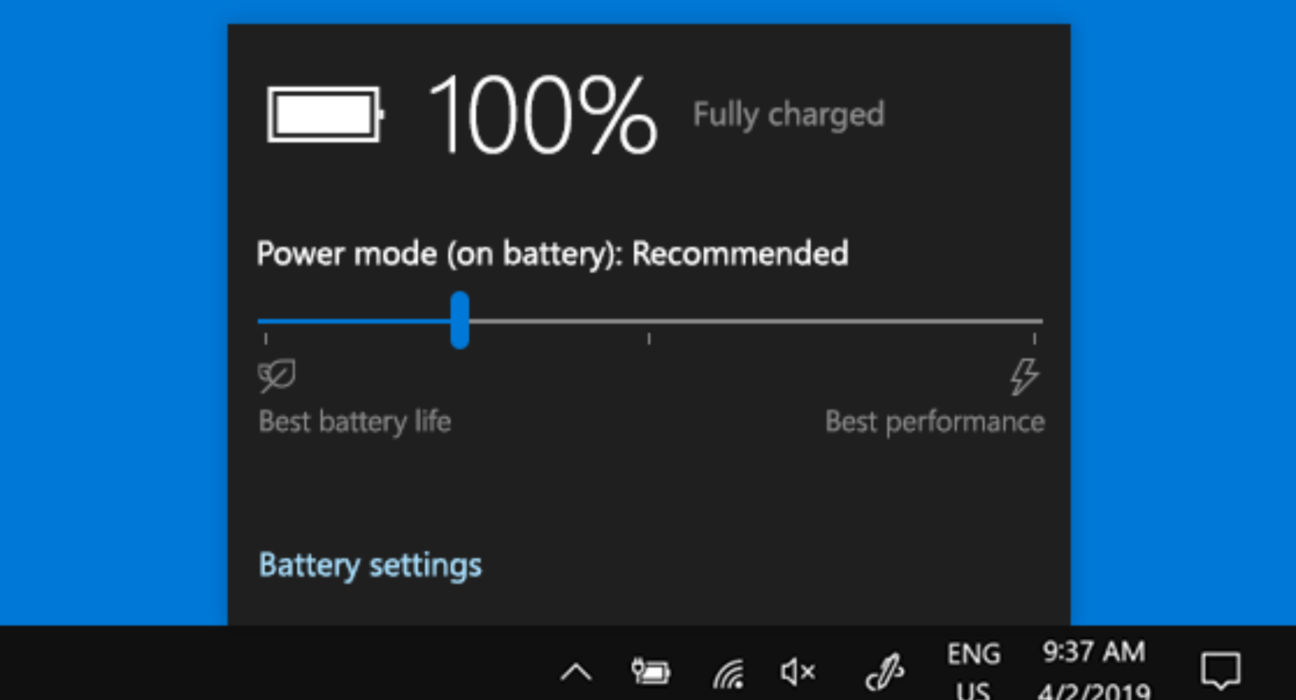Click the lightning bolt performance icon
The height and width of the screenshot is (700, 1296).
(1024, 377)
